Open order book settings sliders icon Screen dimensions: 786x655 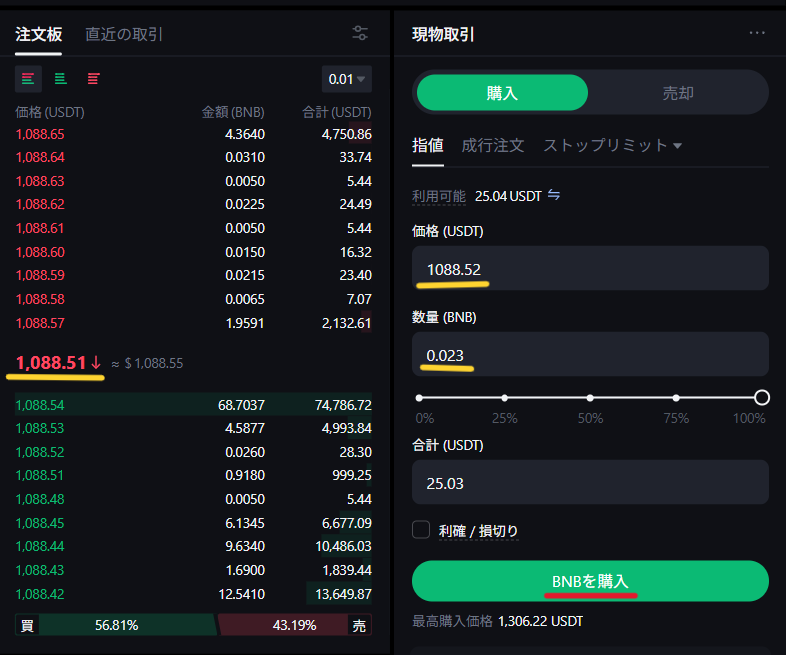tap(361, 33)
